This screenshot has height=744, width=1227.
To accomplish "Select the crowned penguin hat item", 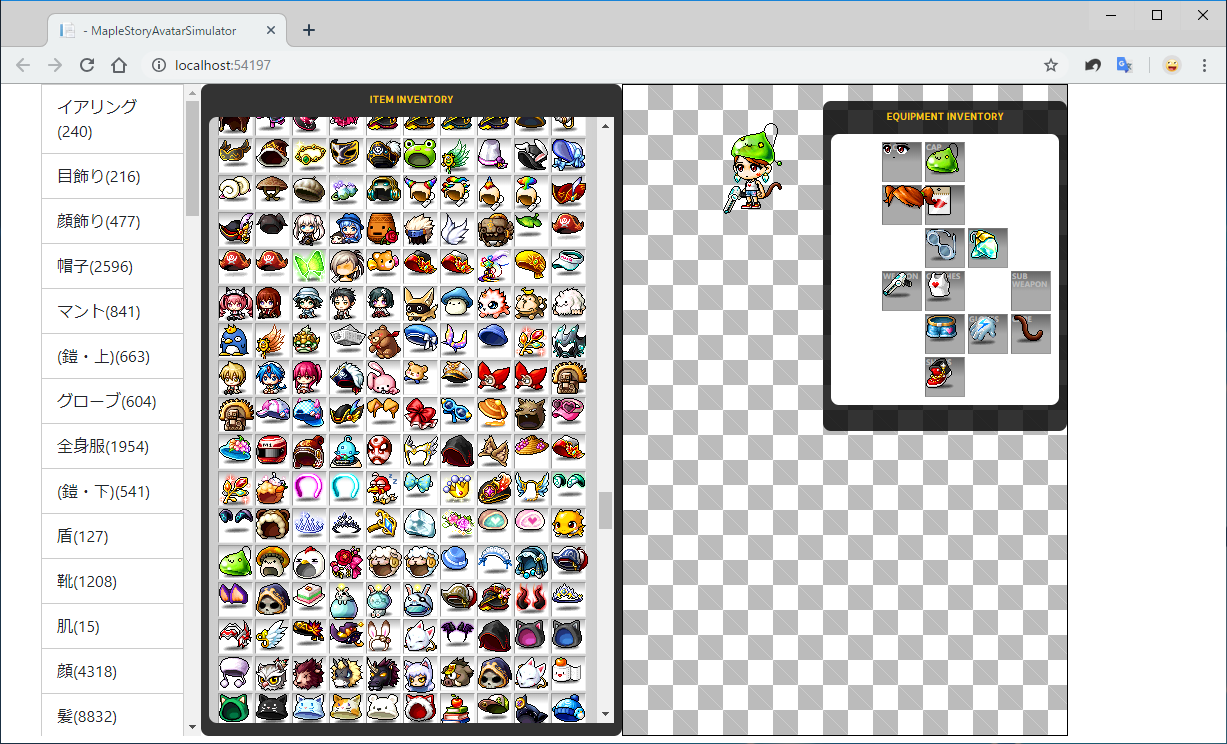I will [x=235, y=338].
